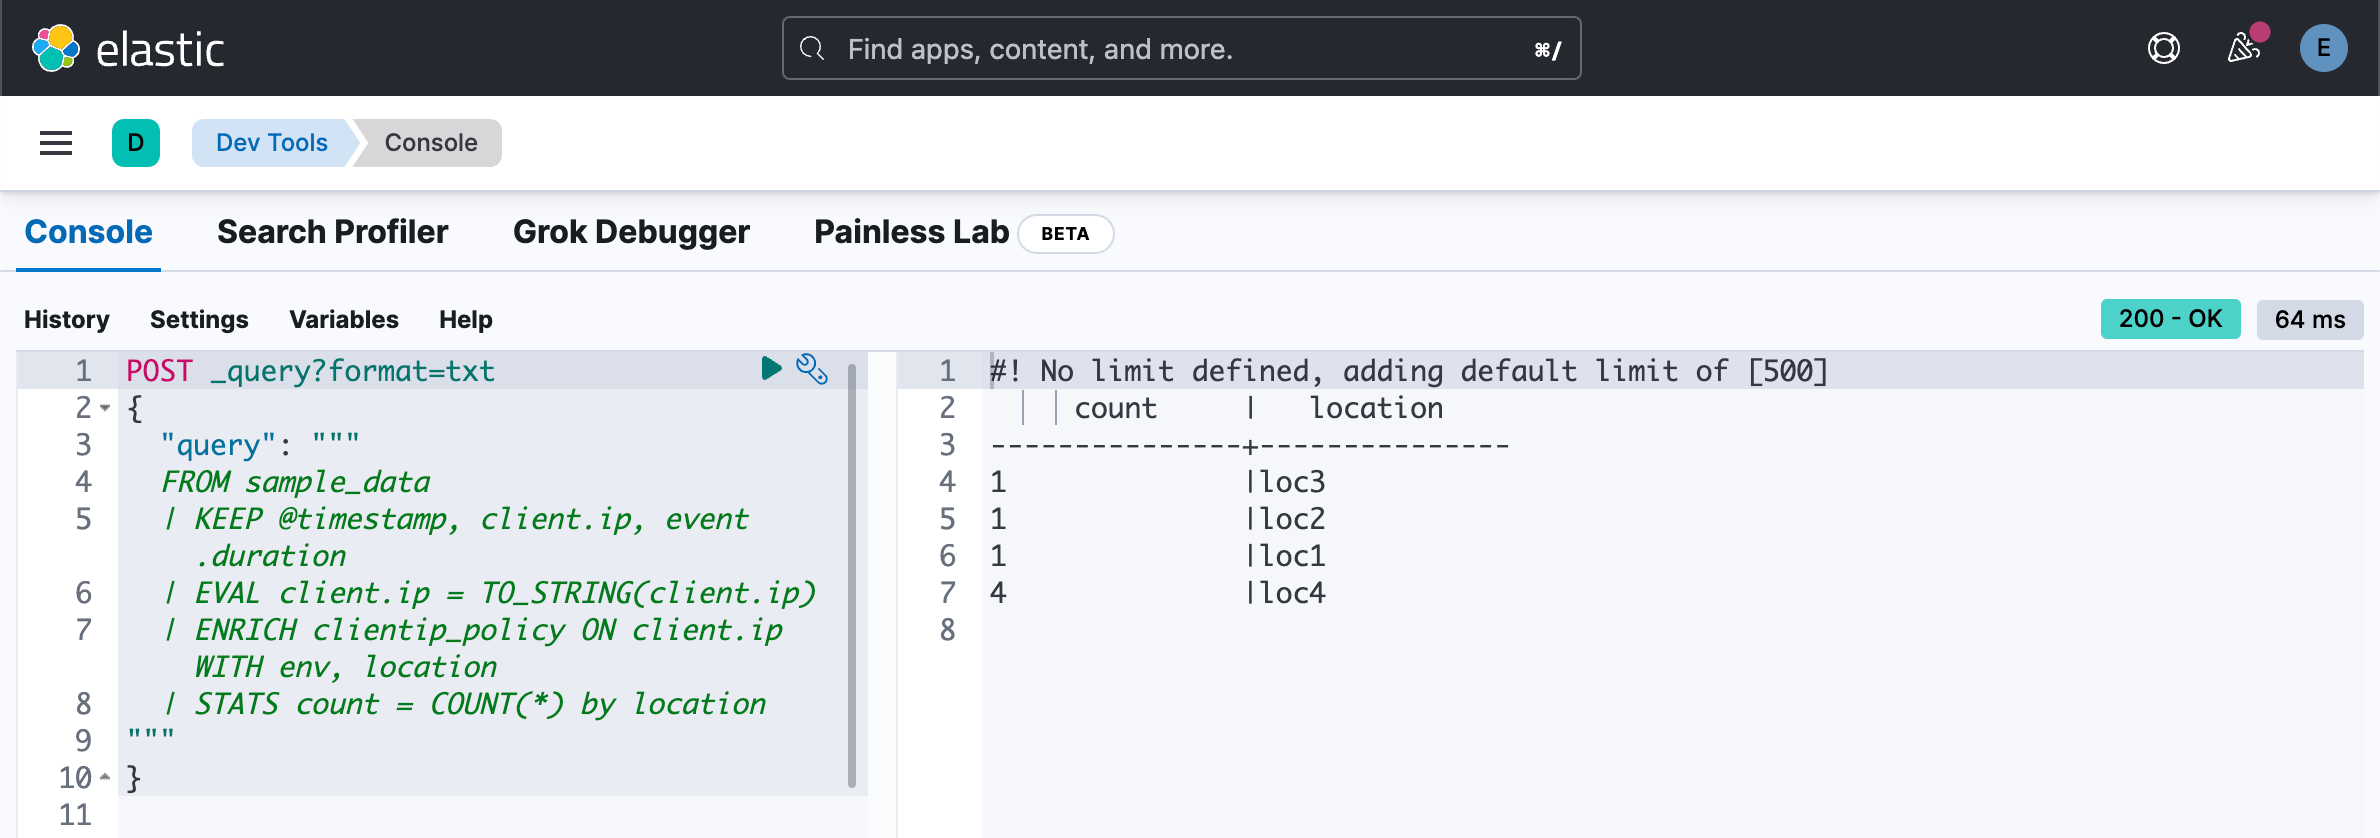2380x838 pixels.
Task: Open the Variables panel
Action: pos(343,319)
